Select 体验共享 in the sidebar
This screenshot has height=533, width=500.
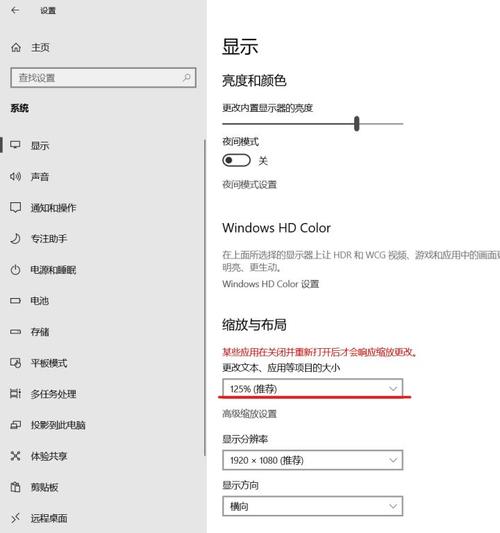(x=49, y=456)
